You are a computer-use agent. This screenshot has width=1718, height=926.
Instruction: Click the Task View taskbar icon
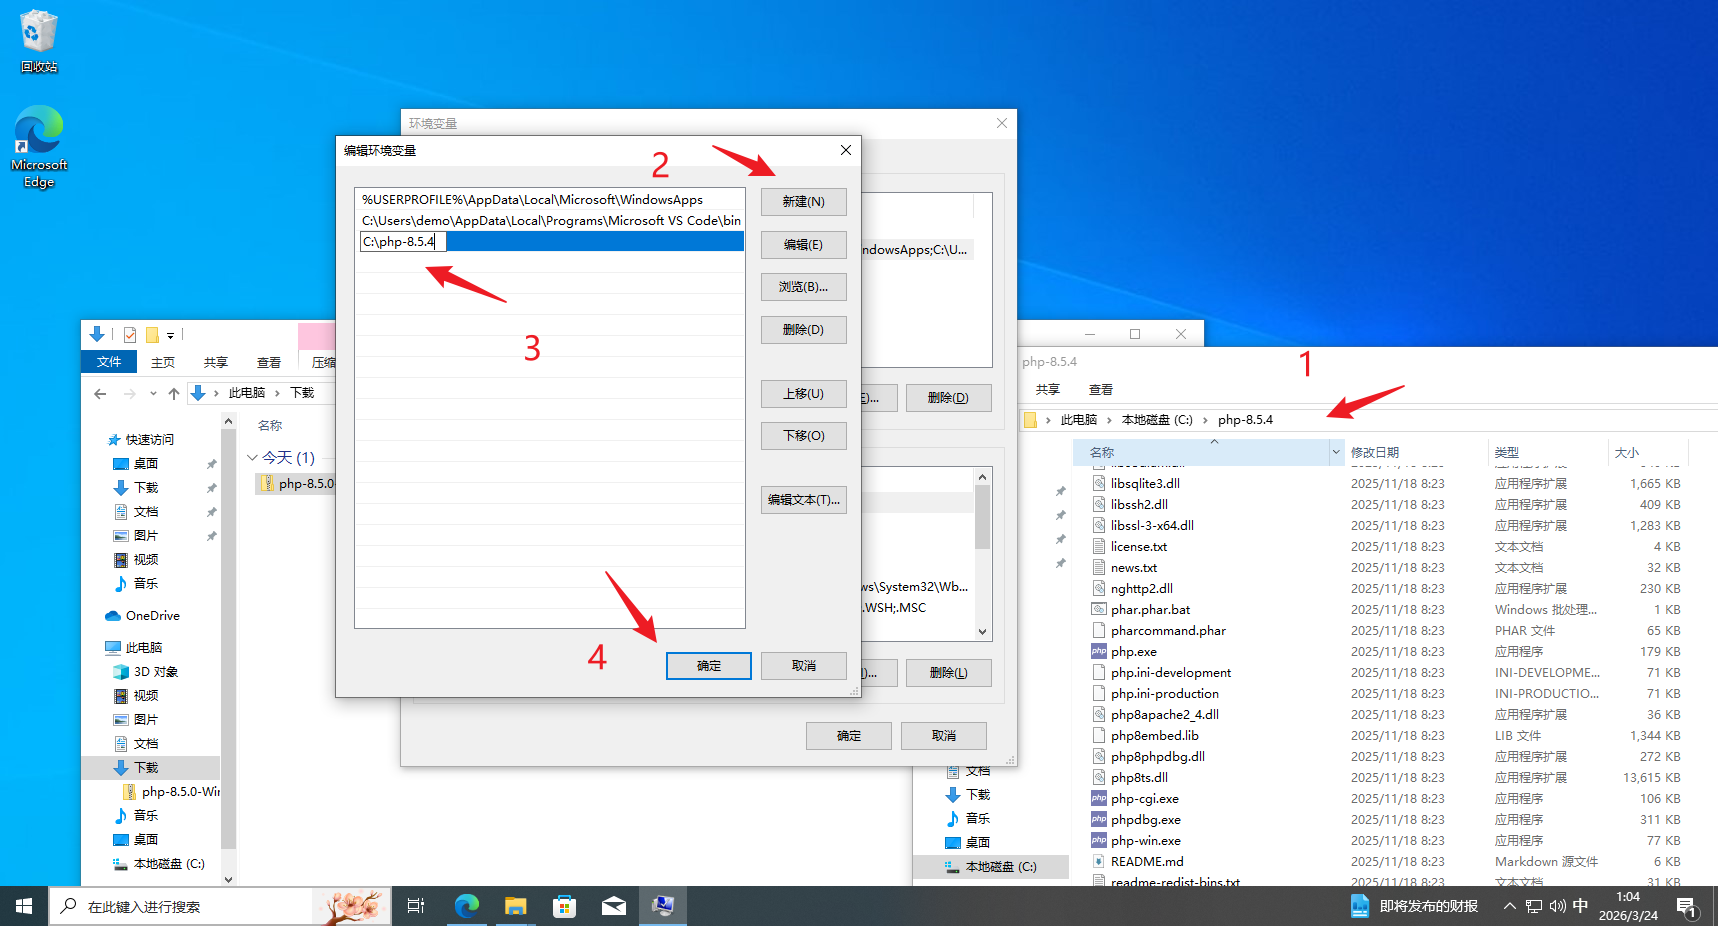point(416,906)
